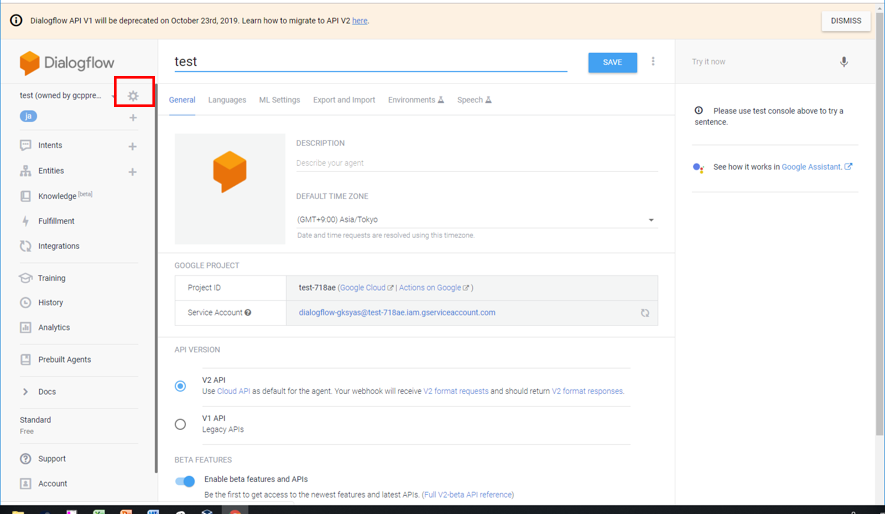Click the agent avatar image
This screenshot has width=885, height=514.
click(230, 188)
